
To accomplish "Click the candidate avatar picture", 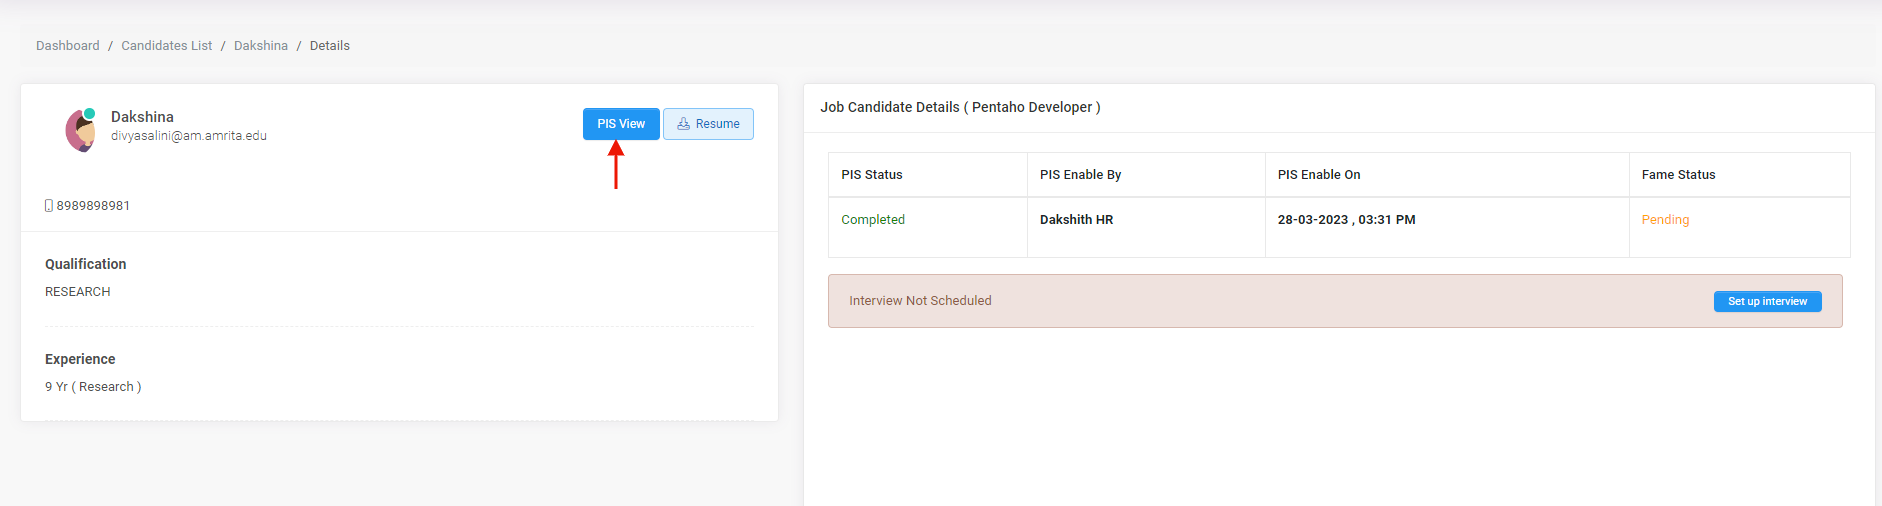I will pyautogui.click(x=79, y=131).
